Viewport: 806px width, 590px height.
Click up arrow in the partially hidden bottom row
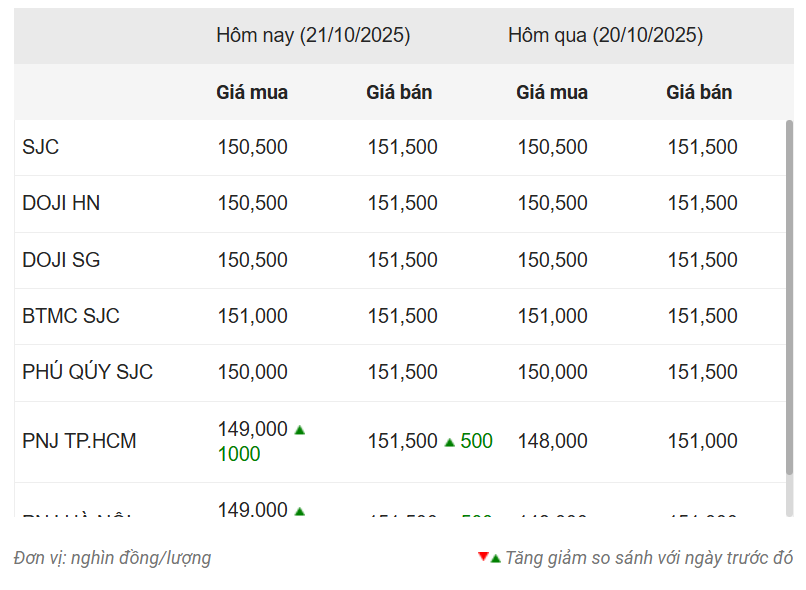point(299,511)
